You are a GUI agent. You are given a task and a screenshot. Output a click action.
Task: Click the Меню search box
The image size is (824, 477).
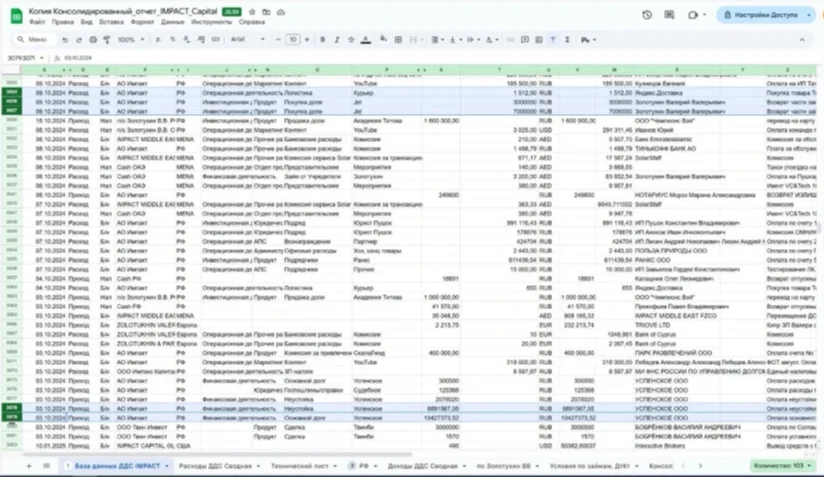point(33,40)
